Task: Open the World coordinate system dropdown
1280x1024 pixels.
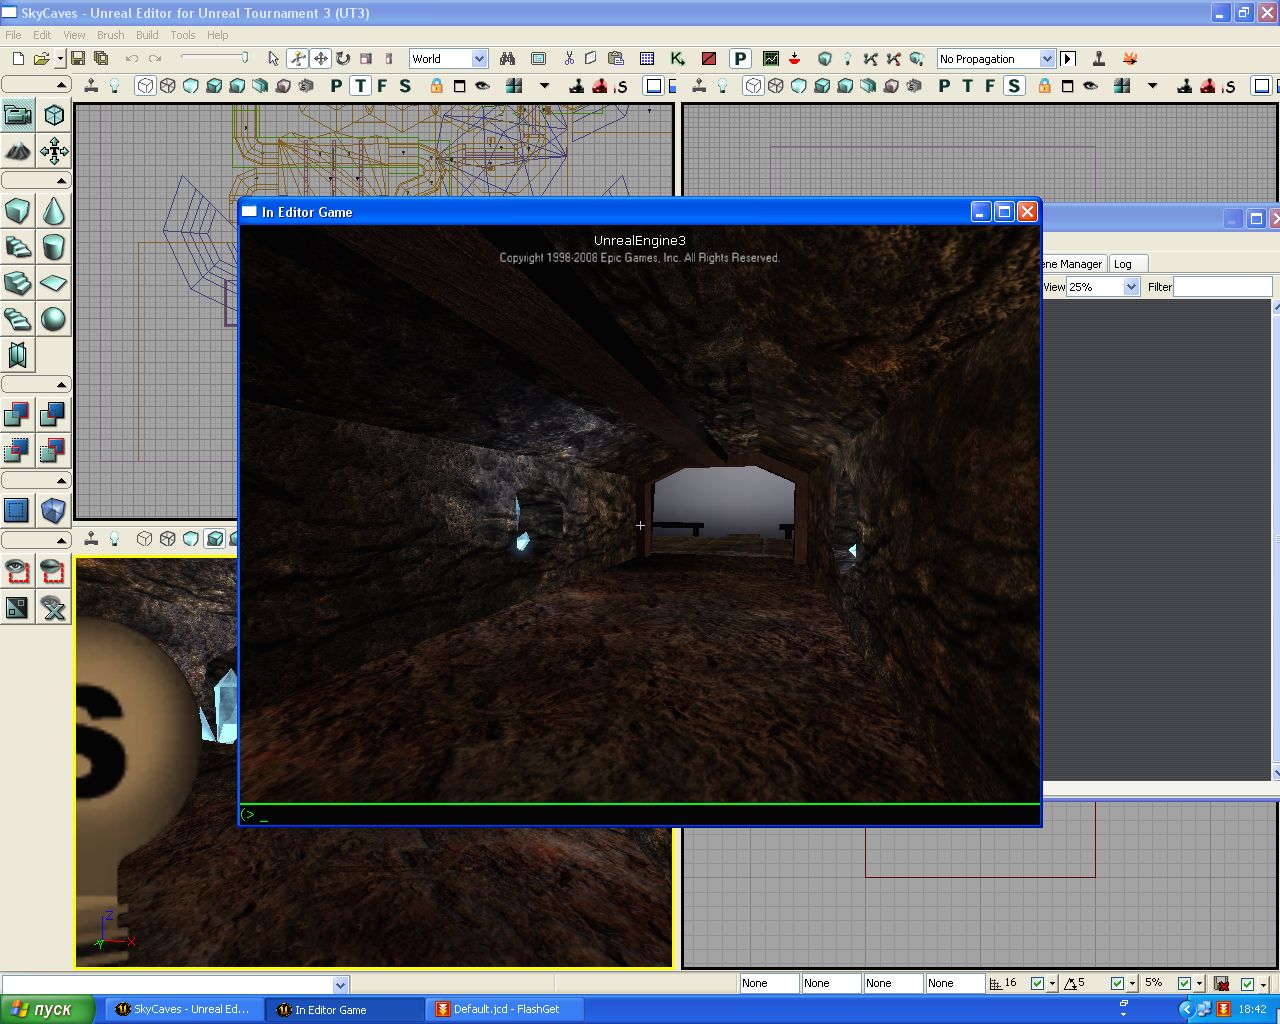Action: click(479, 59)
